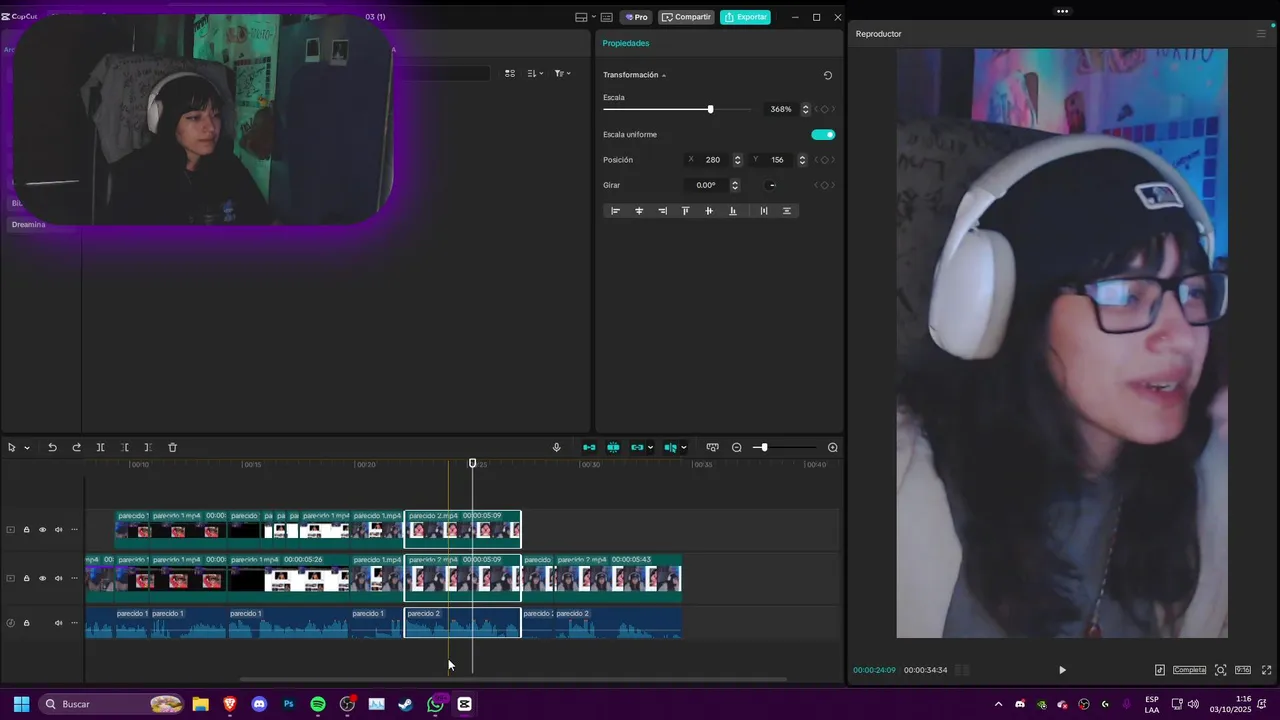Delete the selected clip with the trash icon

coord(172,447)
